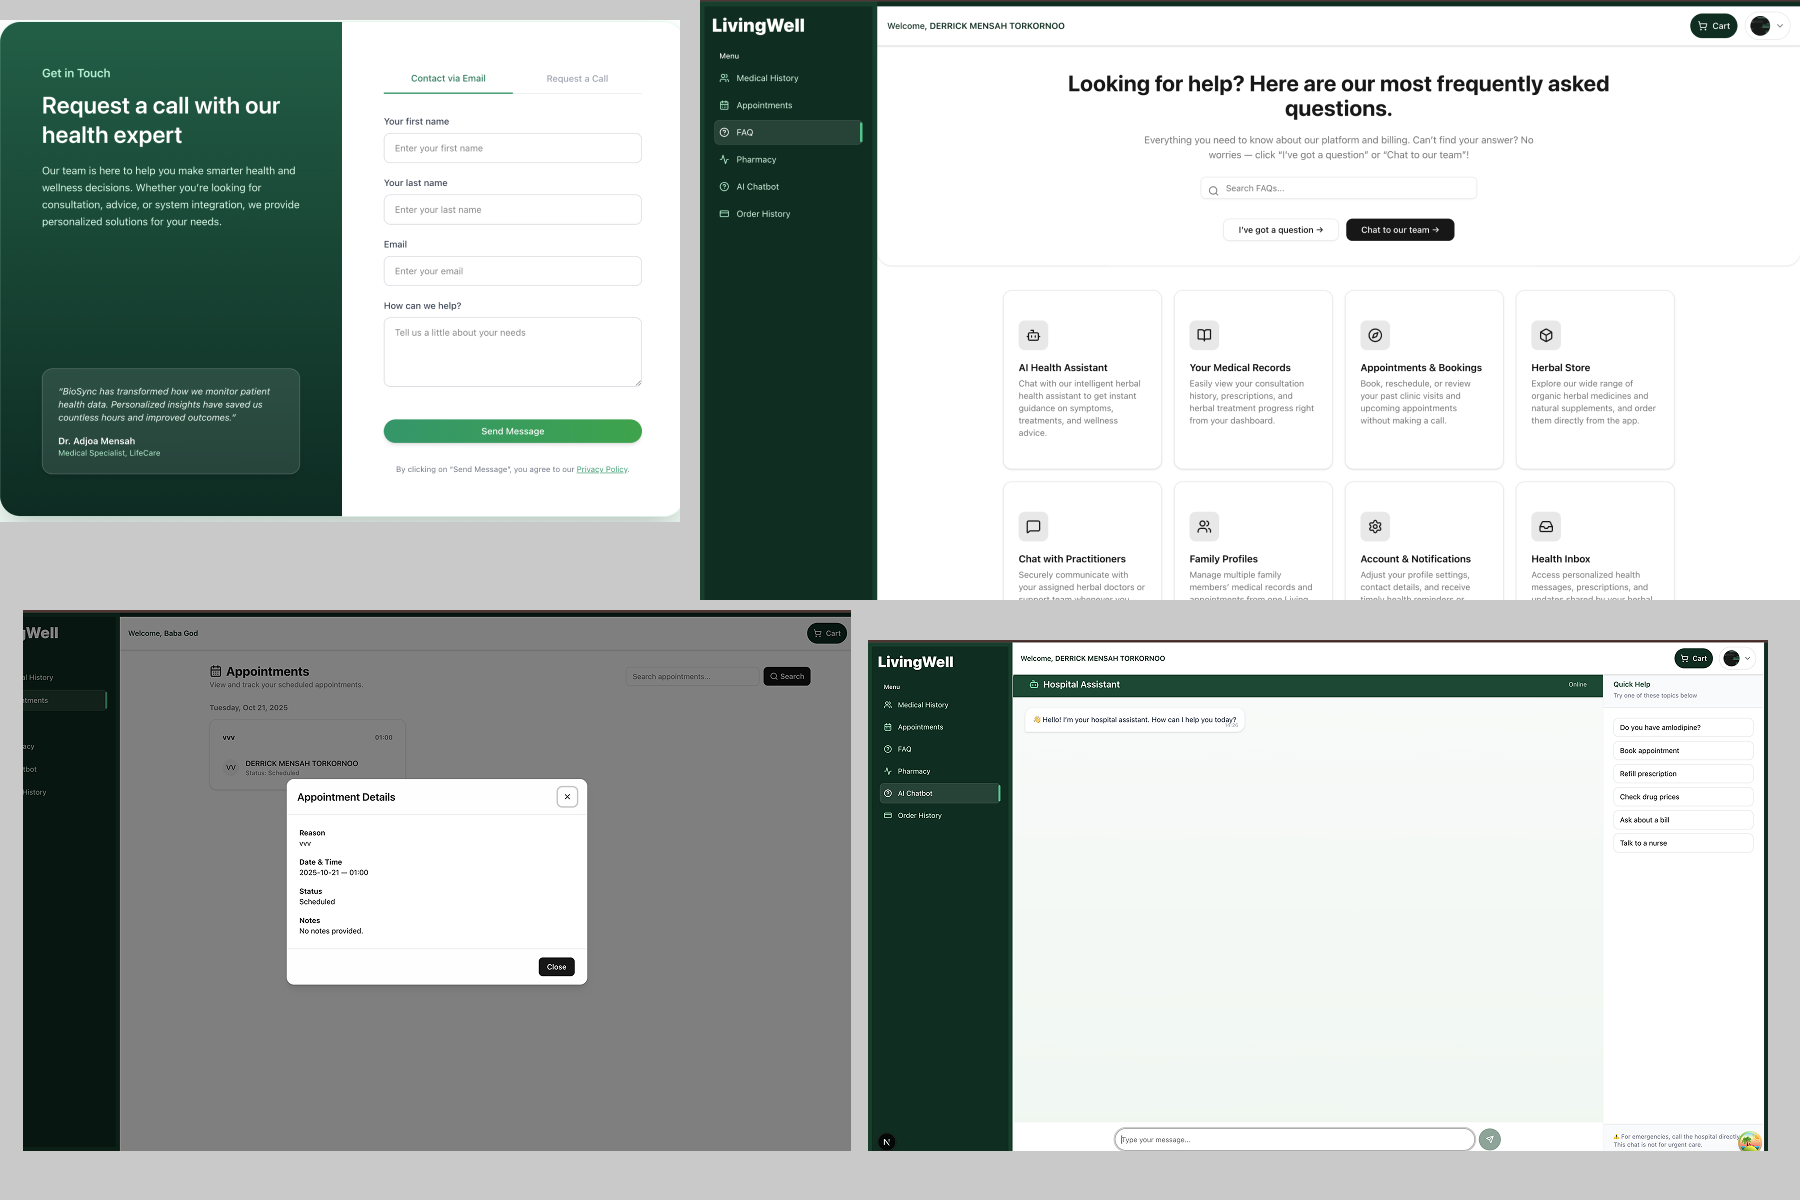This screenshot has height=1200, width=1800.
Task: Select the 'Talk to a nurse' quick help option
Action: click(1682, 843)
